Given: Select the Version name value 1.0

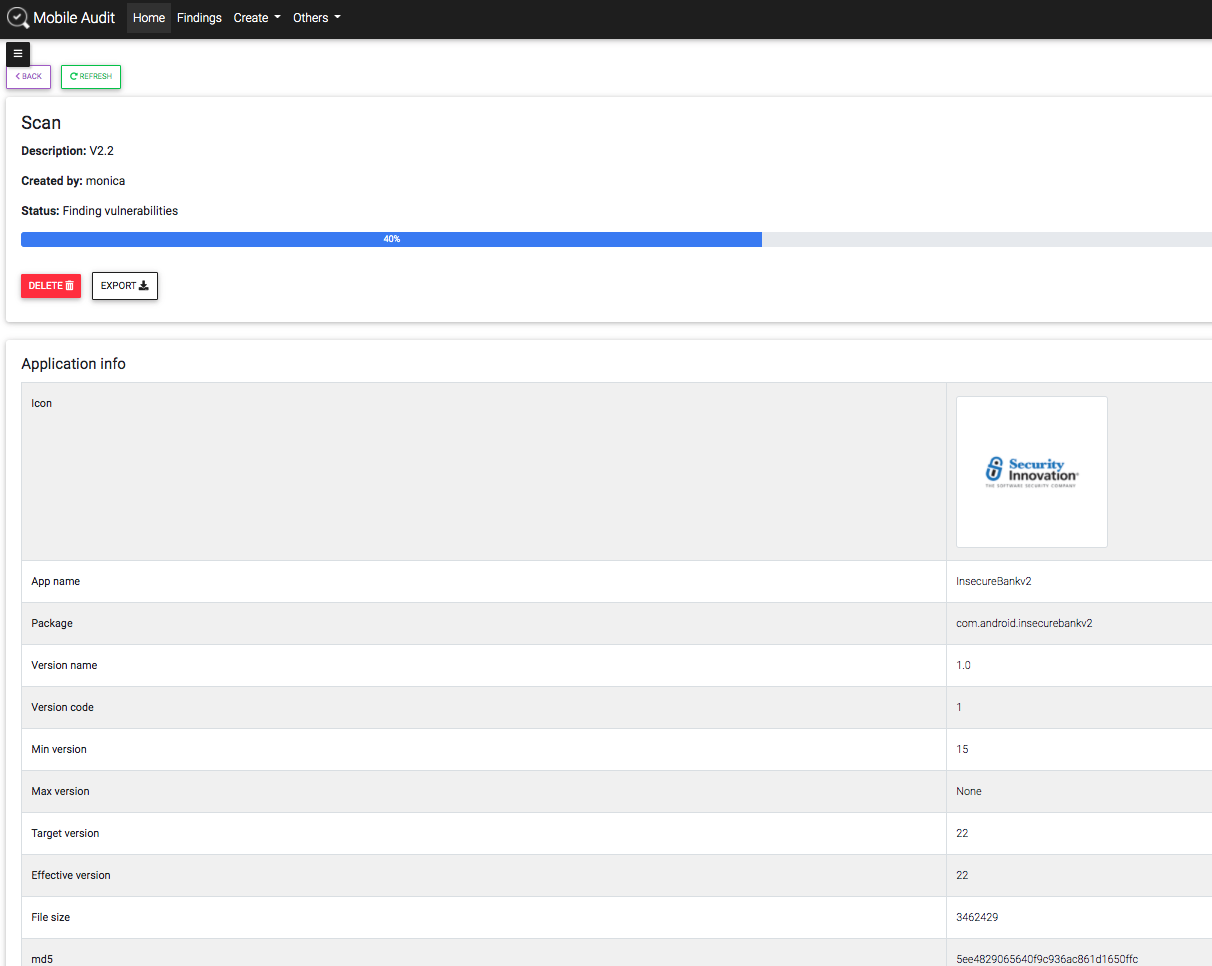Looking at the screenshot, I should [963, 665].
